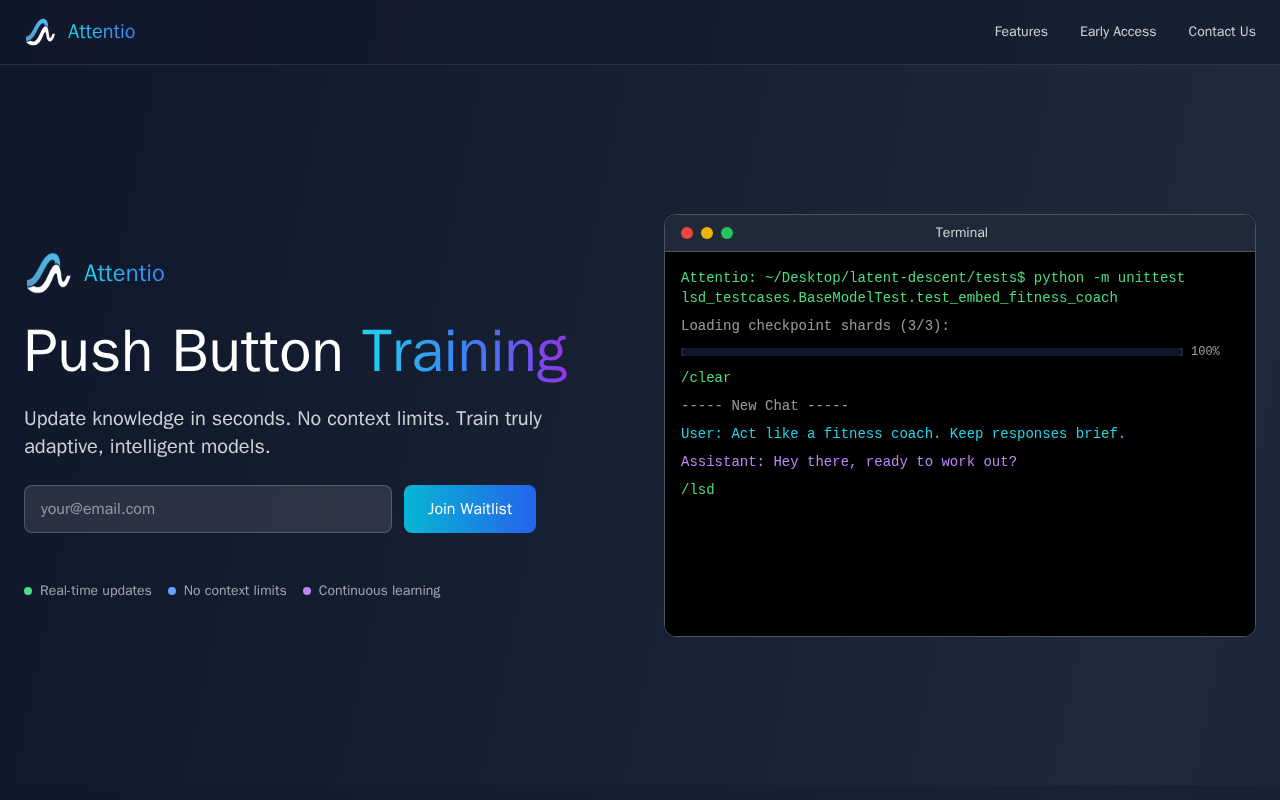Click the /clear command in terminal
This screenshot has width=1280, height=800.
coord(706,378)
